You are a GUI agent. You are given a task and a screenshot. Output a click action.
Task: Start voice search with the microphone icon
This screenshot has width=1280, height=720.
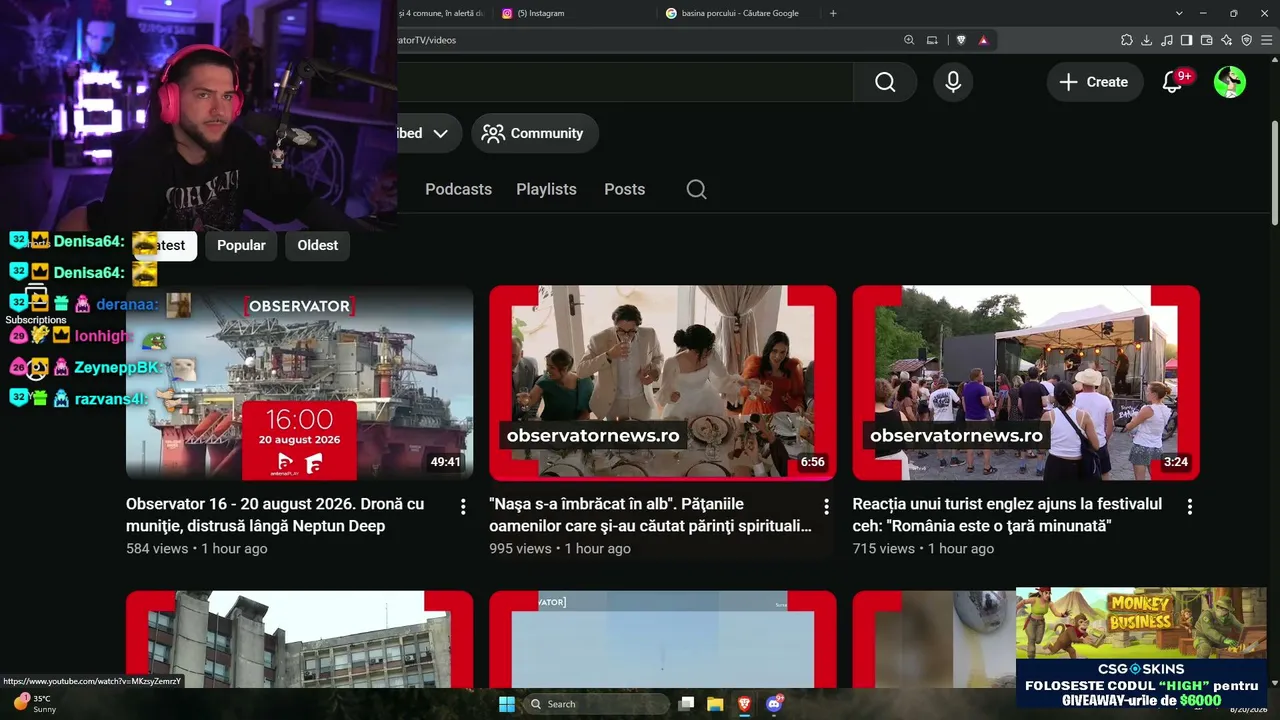(x=953, y=82)
